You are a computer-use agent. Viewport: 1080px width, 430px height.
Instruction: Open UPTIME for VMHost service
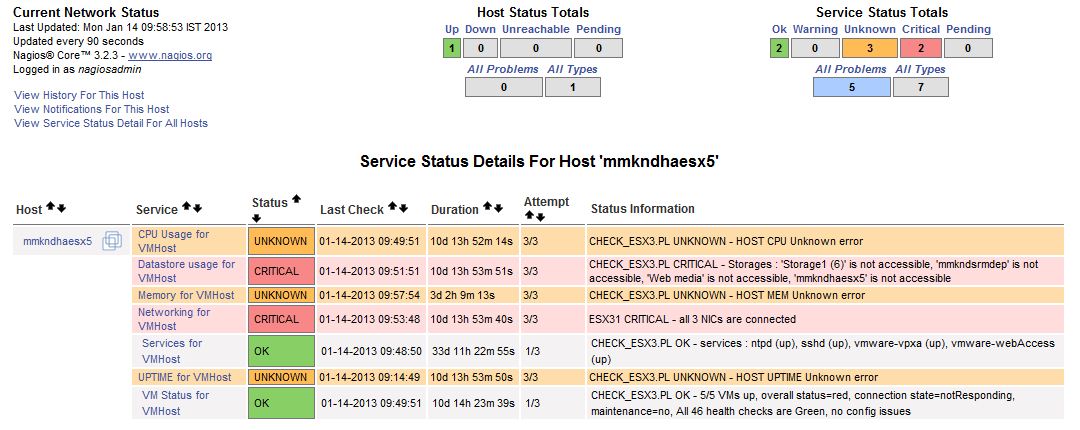[184, 377]
